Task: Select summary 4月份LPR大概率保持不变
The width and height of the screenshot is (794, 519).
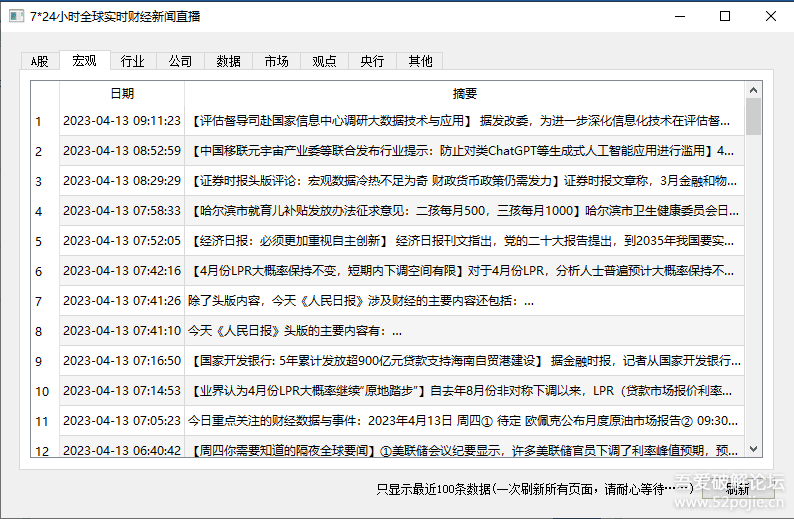Action: pos(464,271)
